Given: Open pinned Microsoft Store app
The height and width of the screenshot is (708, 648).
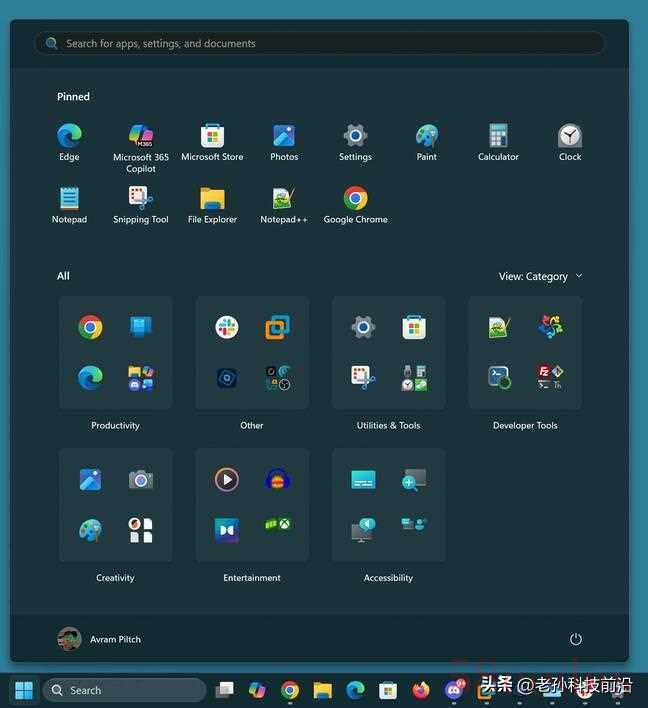Looking at the screenshot, I should coord(212,143).
